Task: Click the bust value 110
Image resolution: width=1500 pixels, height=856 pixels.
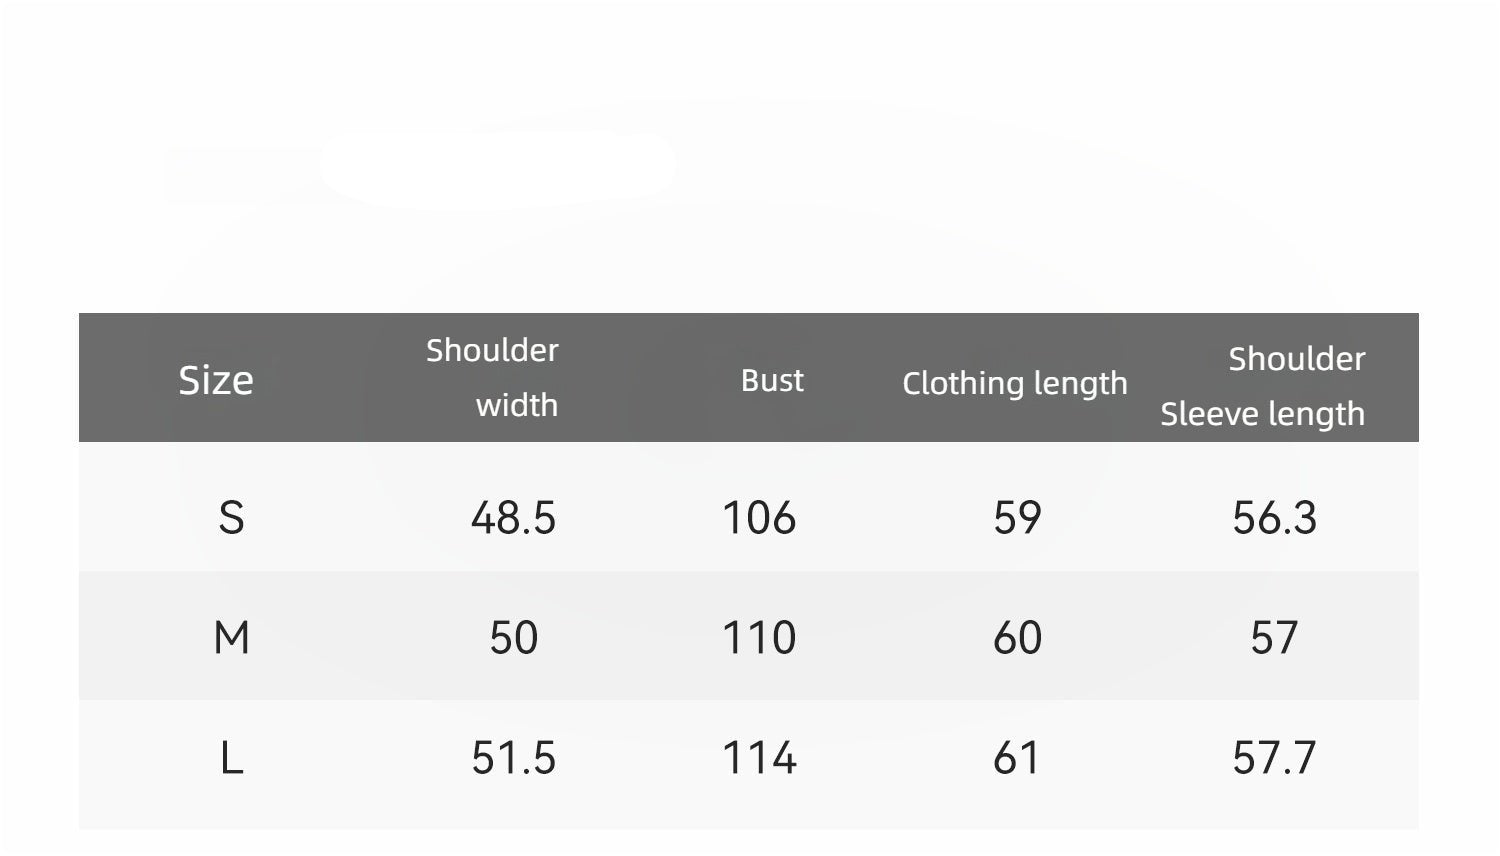Action: click(759, 638)
